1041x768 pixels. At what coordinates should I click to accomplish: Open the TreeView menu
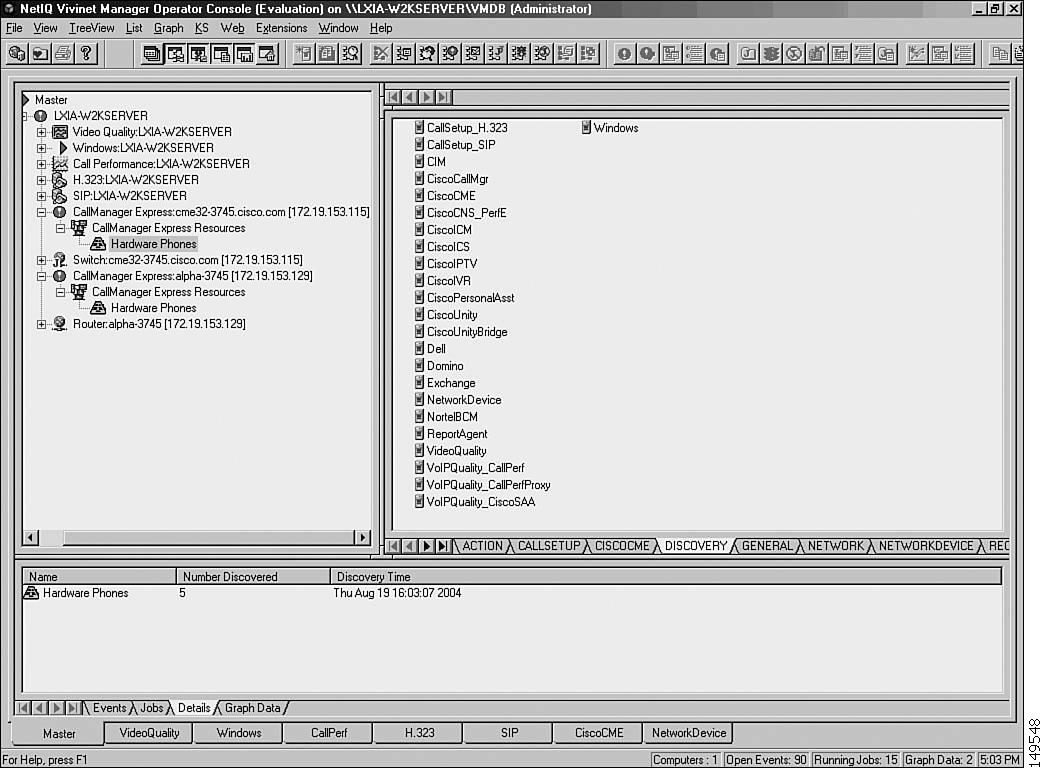[x=92, y=28]
